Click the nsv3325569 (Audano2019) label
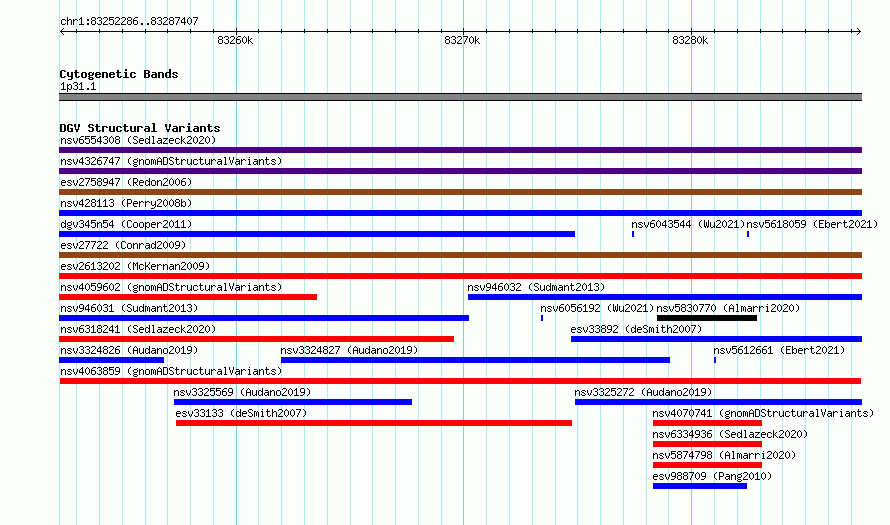Screen dimensions: 890x525 [242, 392]
